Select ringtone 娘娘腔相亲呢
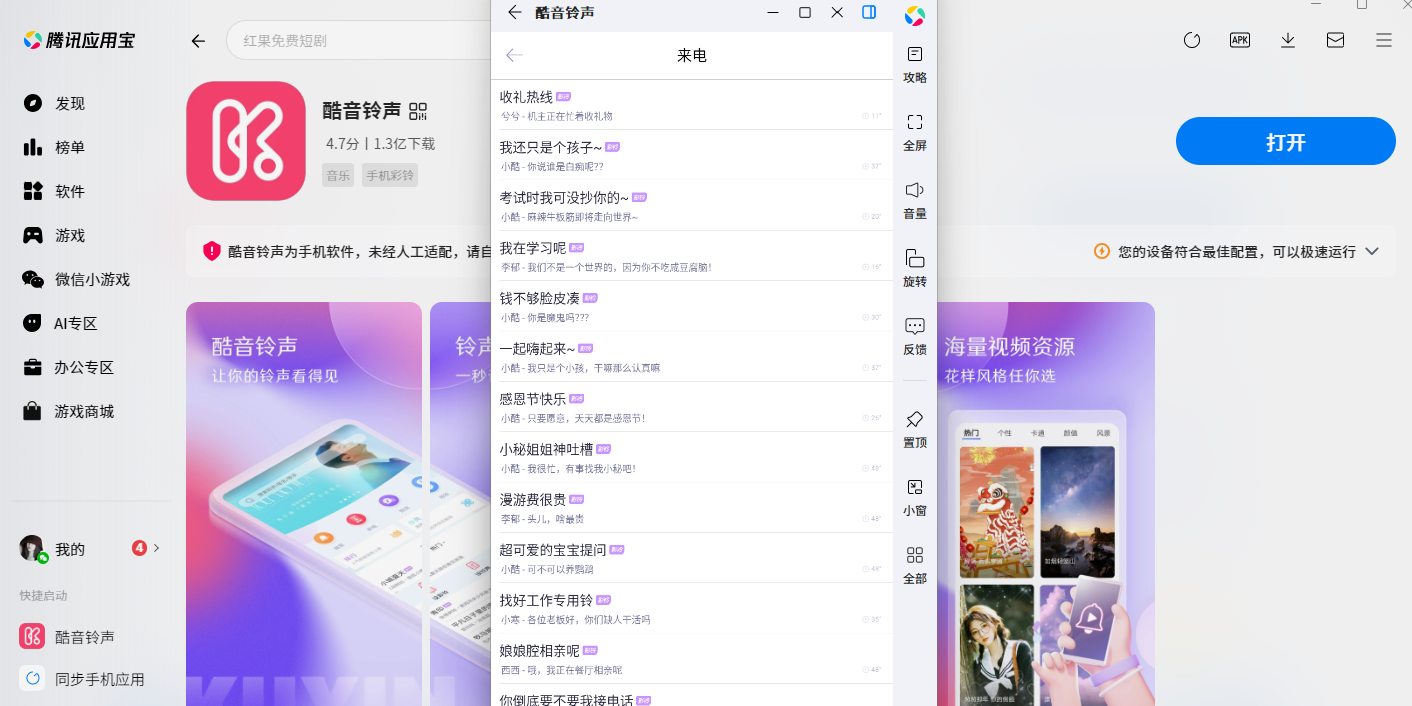 coord(692,659)
